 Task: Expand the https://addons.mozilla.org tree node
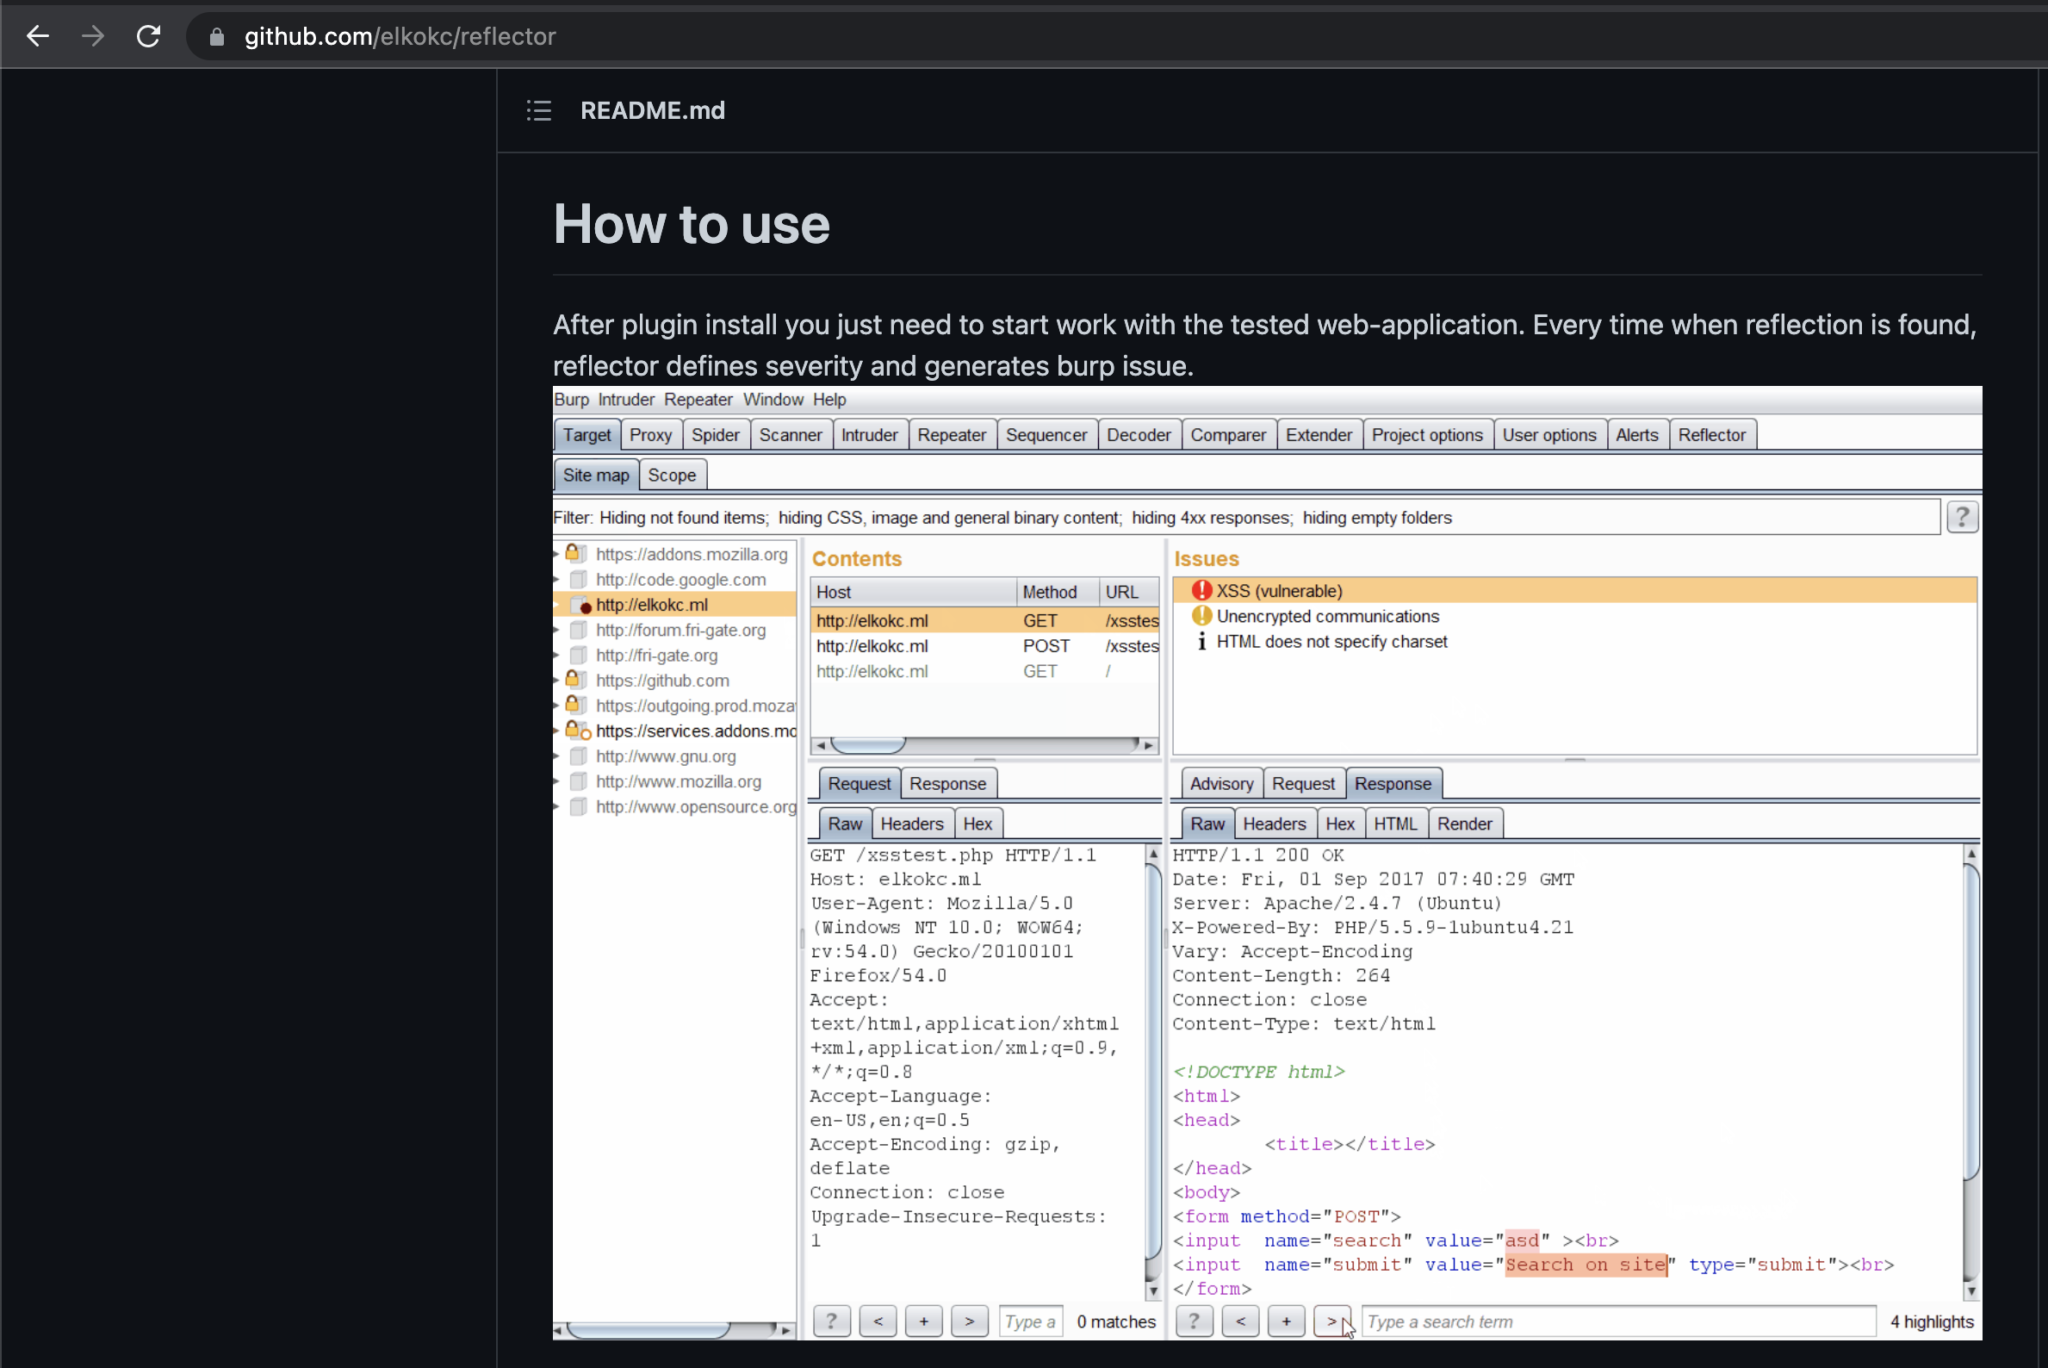(x=557, y=554)
